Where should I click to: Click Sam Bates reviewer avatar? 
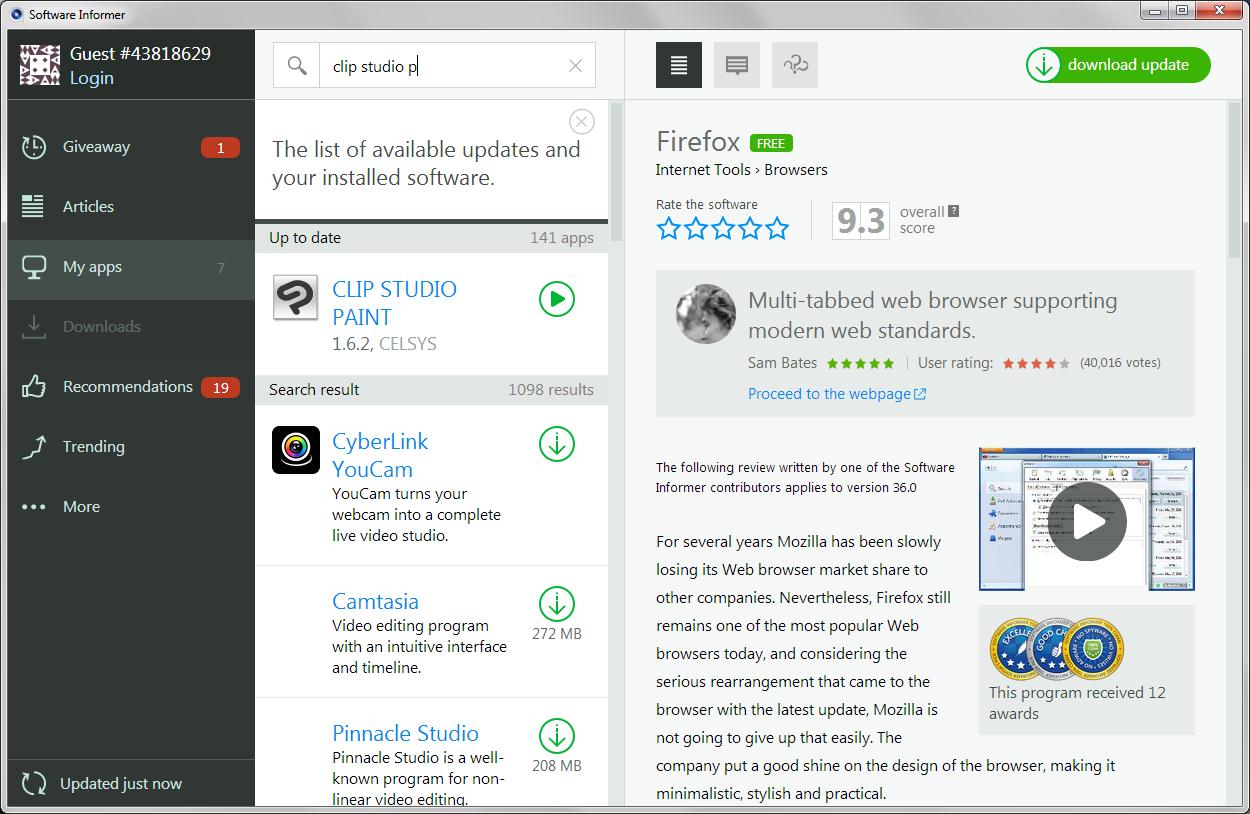706,314
